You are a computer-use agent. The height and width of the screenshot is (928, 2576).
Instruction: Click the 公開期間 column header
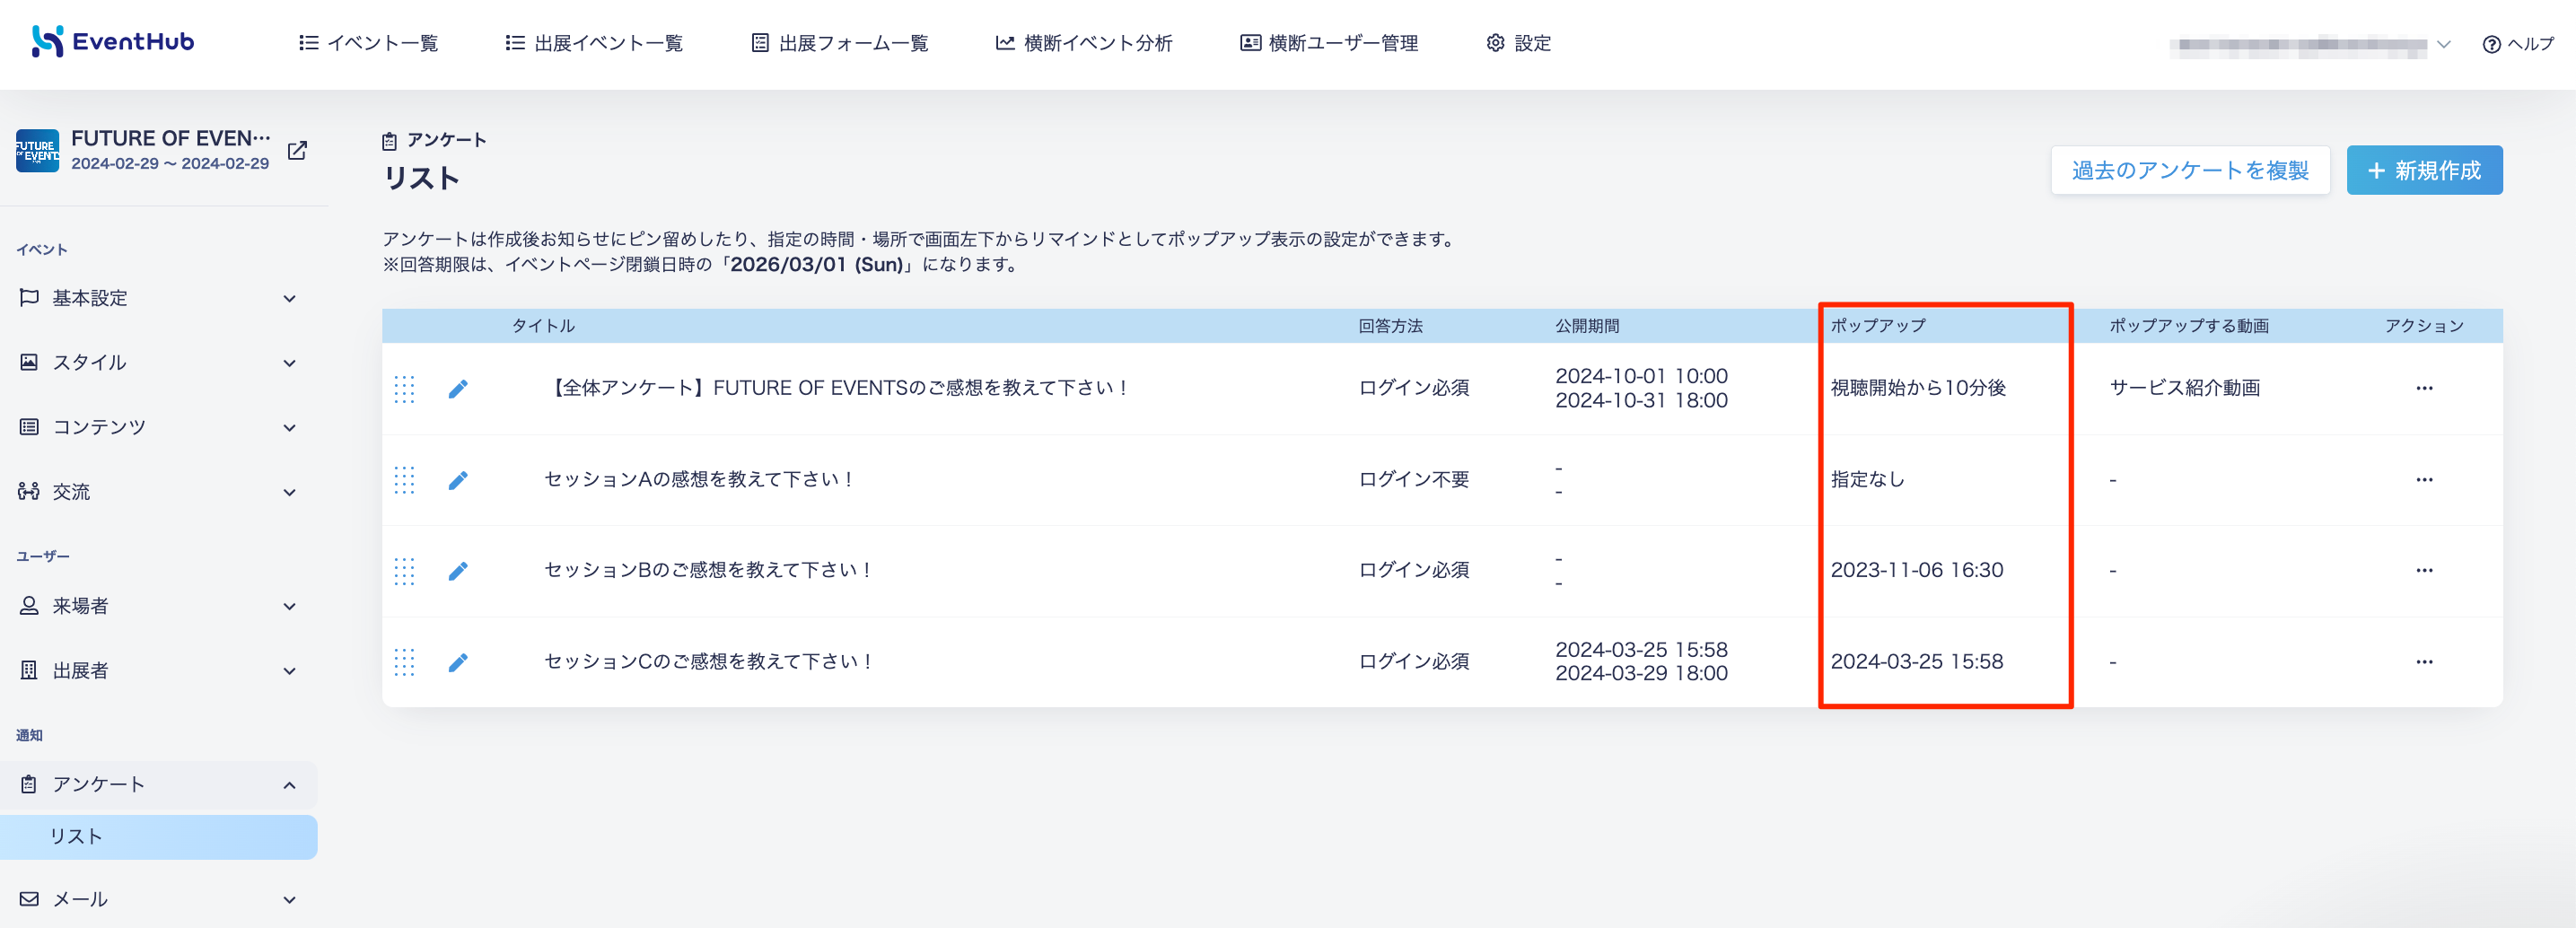(x=1587, y=326)
